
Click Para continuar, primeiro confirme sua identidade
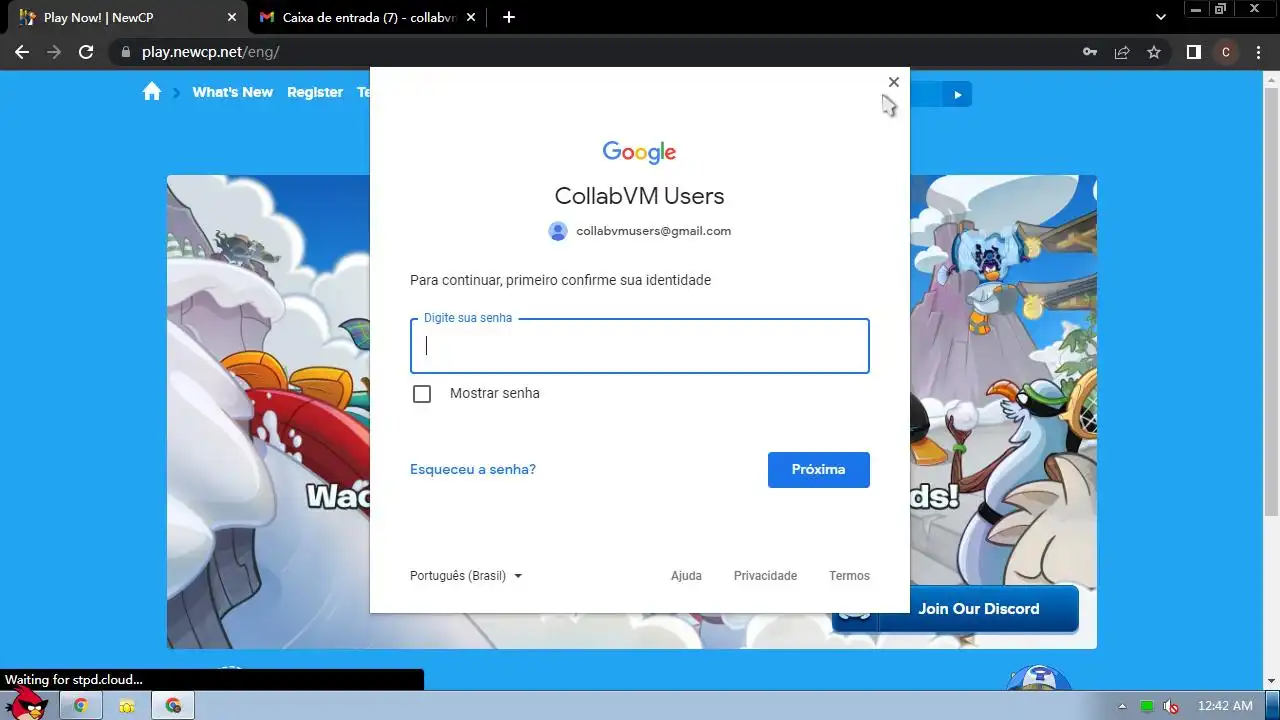561,280
